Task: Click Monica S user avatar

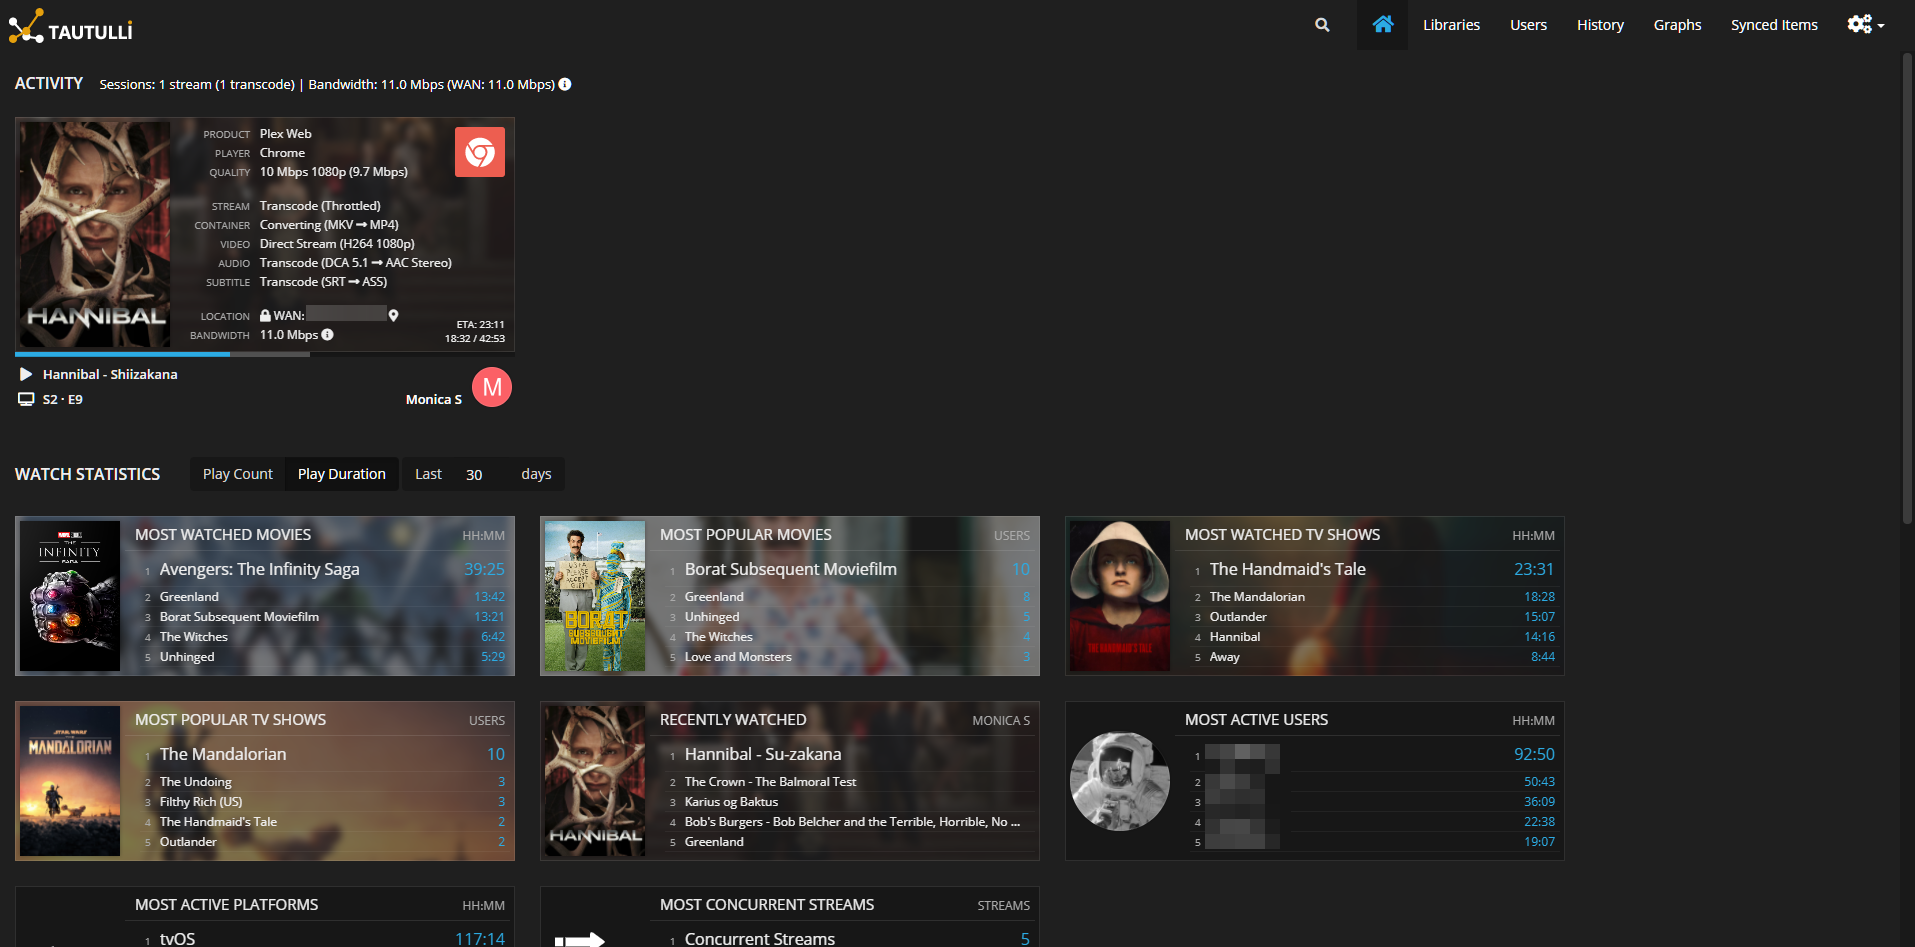Action: [x=492, y=388]
